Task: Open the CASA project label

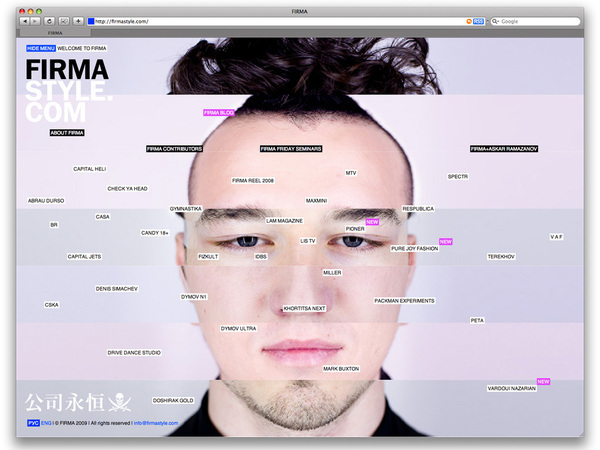Action: pos(102,217)
